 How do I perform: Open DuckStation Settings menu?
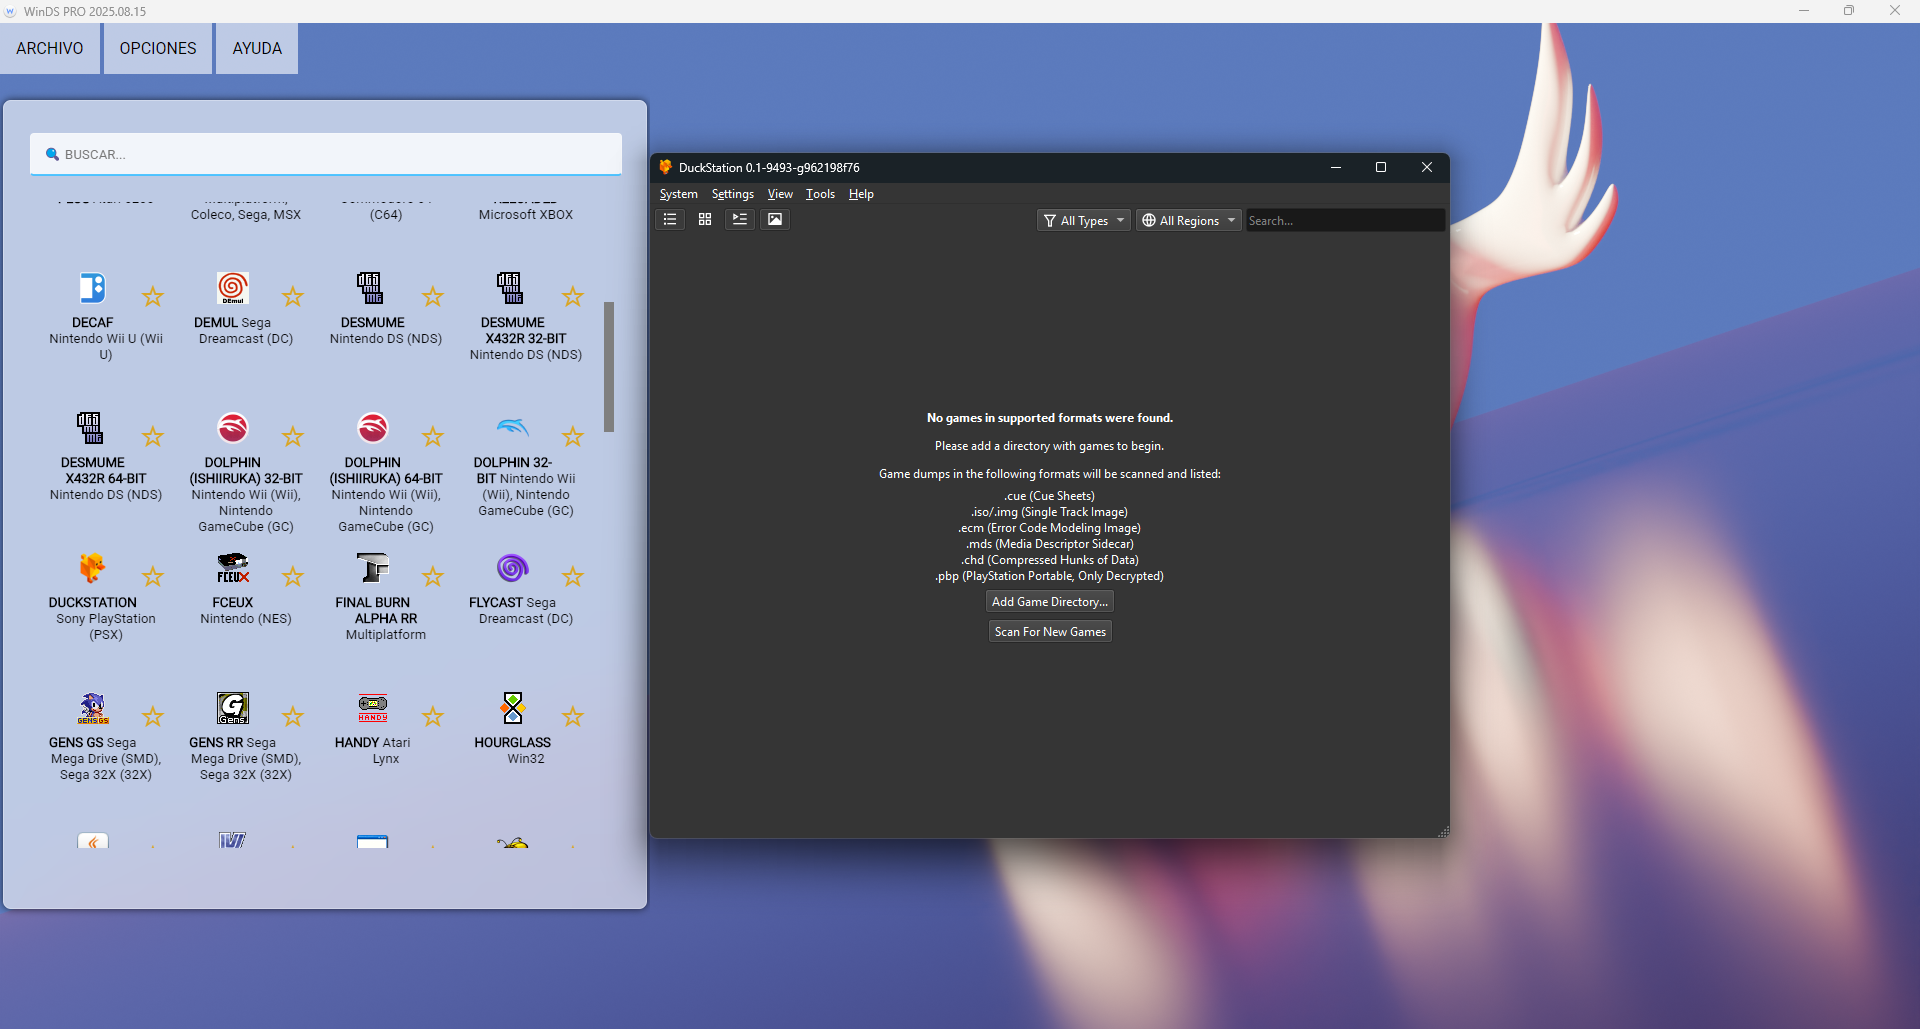tap(732, 194)
